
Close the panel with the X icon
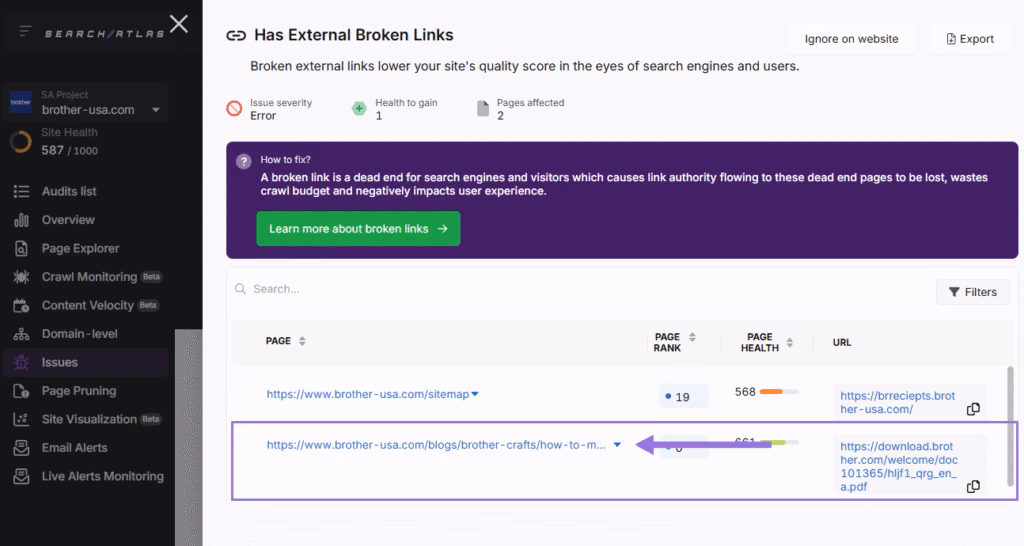(x=179, y=24)
